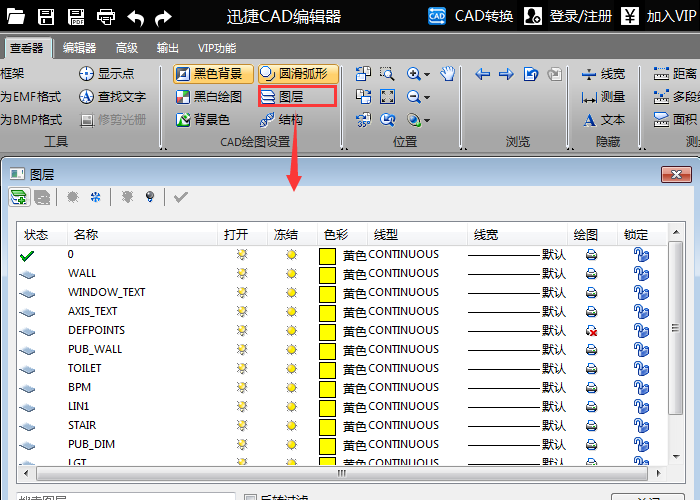Expand the zoom in dropdown arrow

click(427, 75)
